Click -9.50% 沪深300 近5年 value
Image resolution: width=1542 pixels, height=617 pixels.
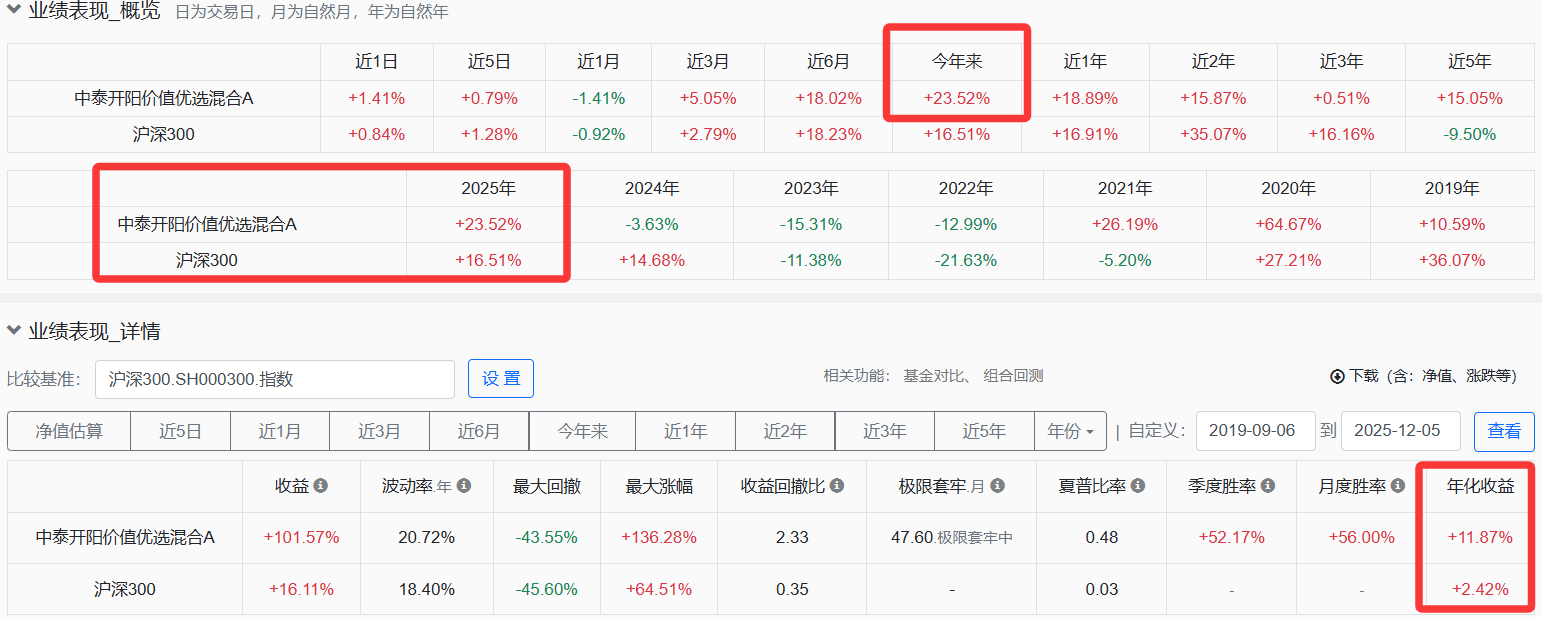pyautogui.click(x=1470, y=134)
